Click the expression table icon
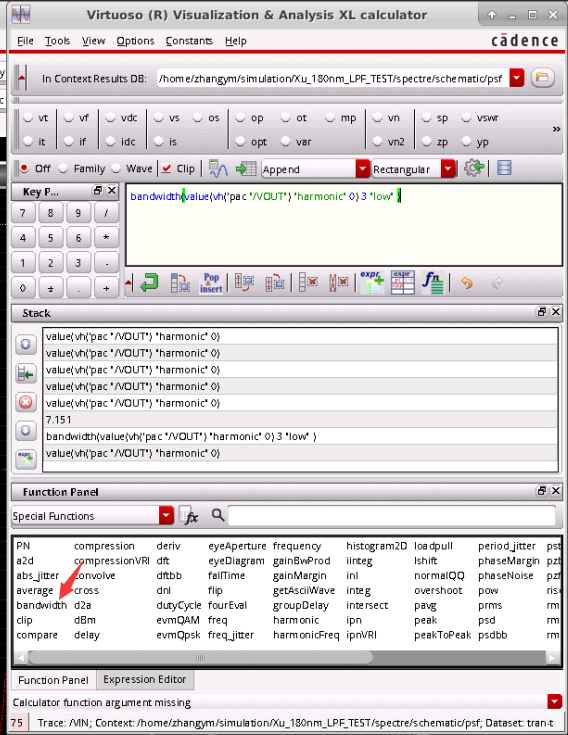The image size is (568, 735). [403, 283]
